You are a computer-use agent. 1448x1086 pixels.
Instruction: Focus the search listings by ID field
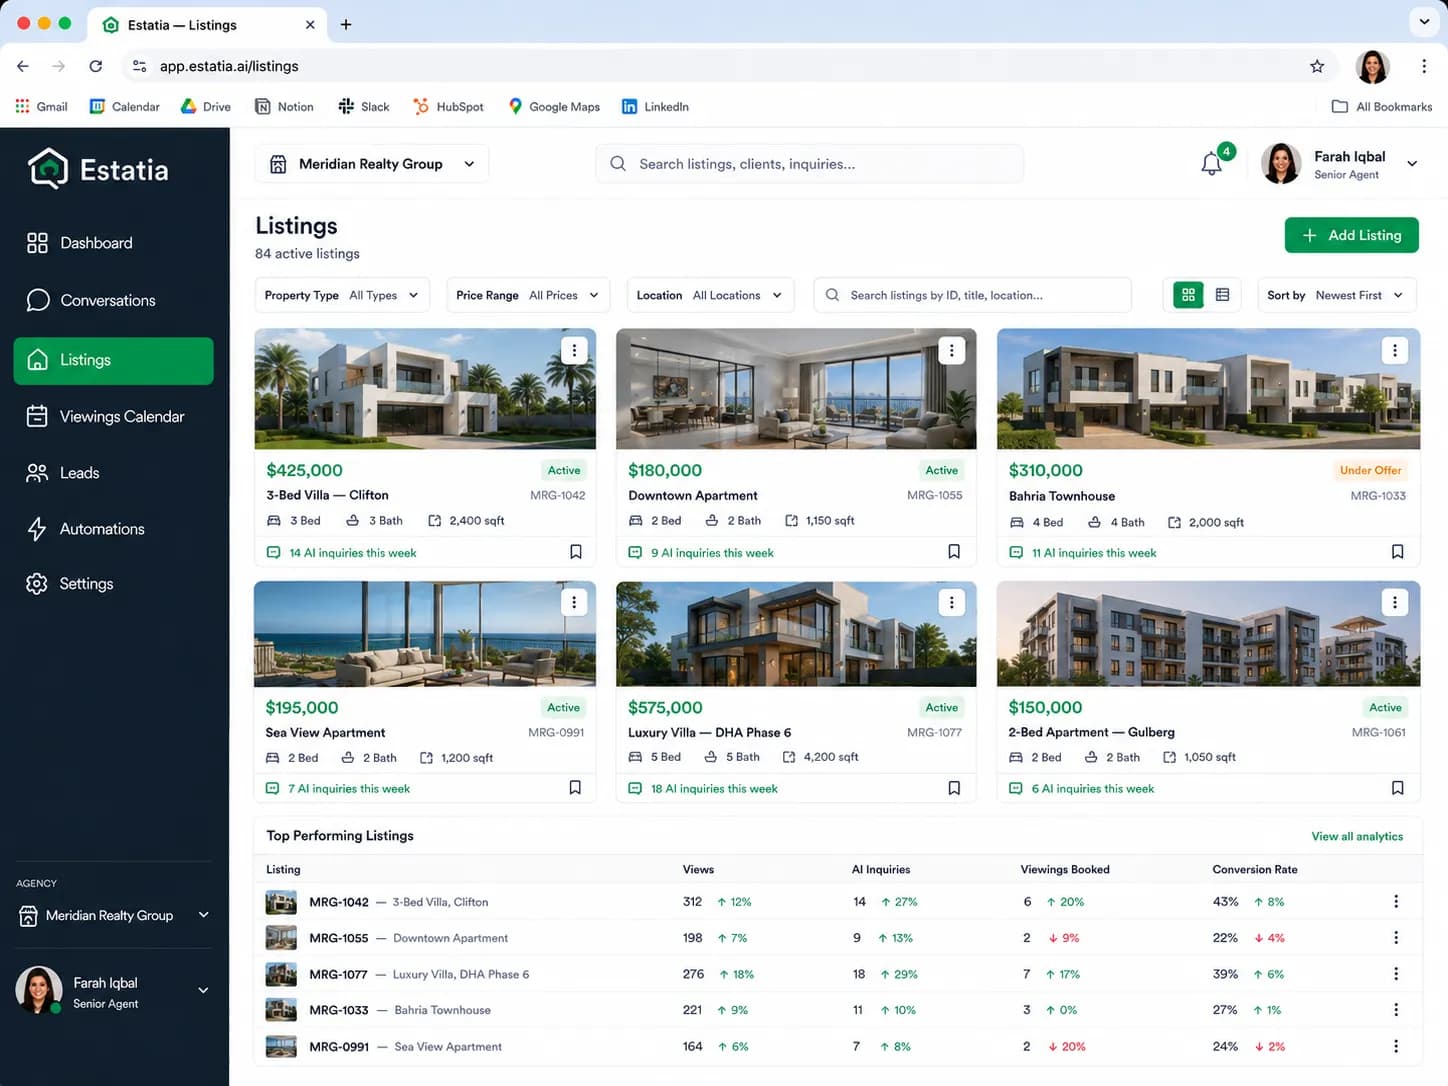pyautogui.click(x=973, y=295)
